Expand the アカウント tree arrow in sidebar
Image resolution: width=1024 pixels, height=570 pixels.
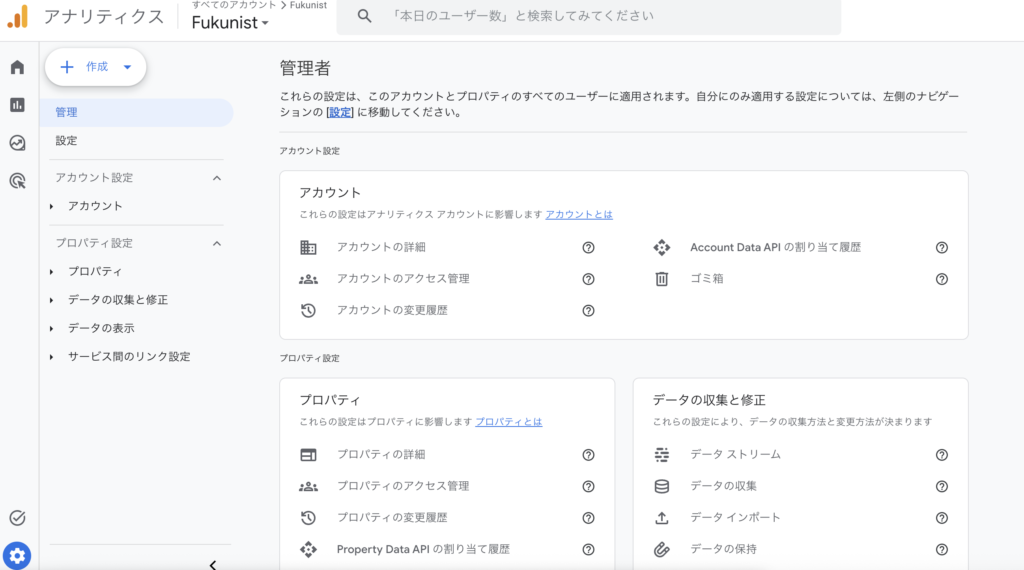(x=52, y=206)
